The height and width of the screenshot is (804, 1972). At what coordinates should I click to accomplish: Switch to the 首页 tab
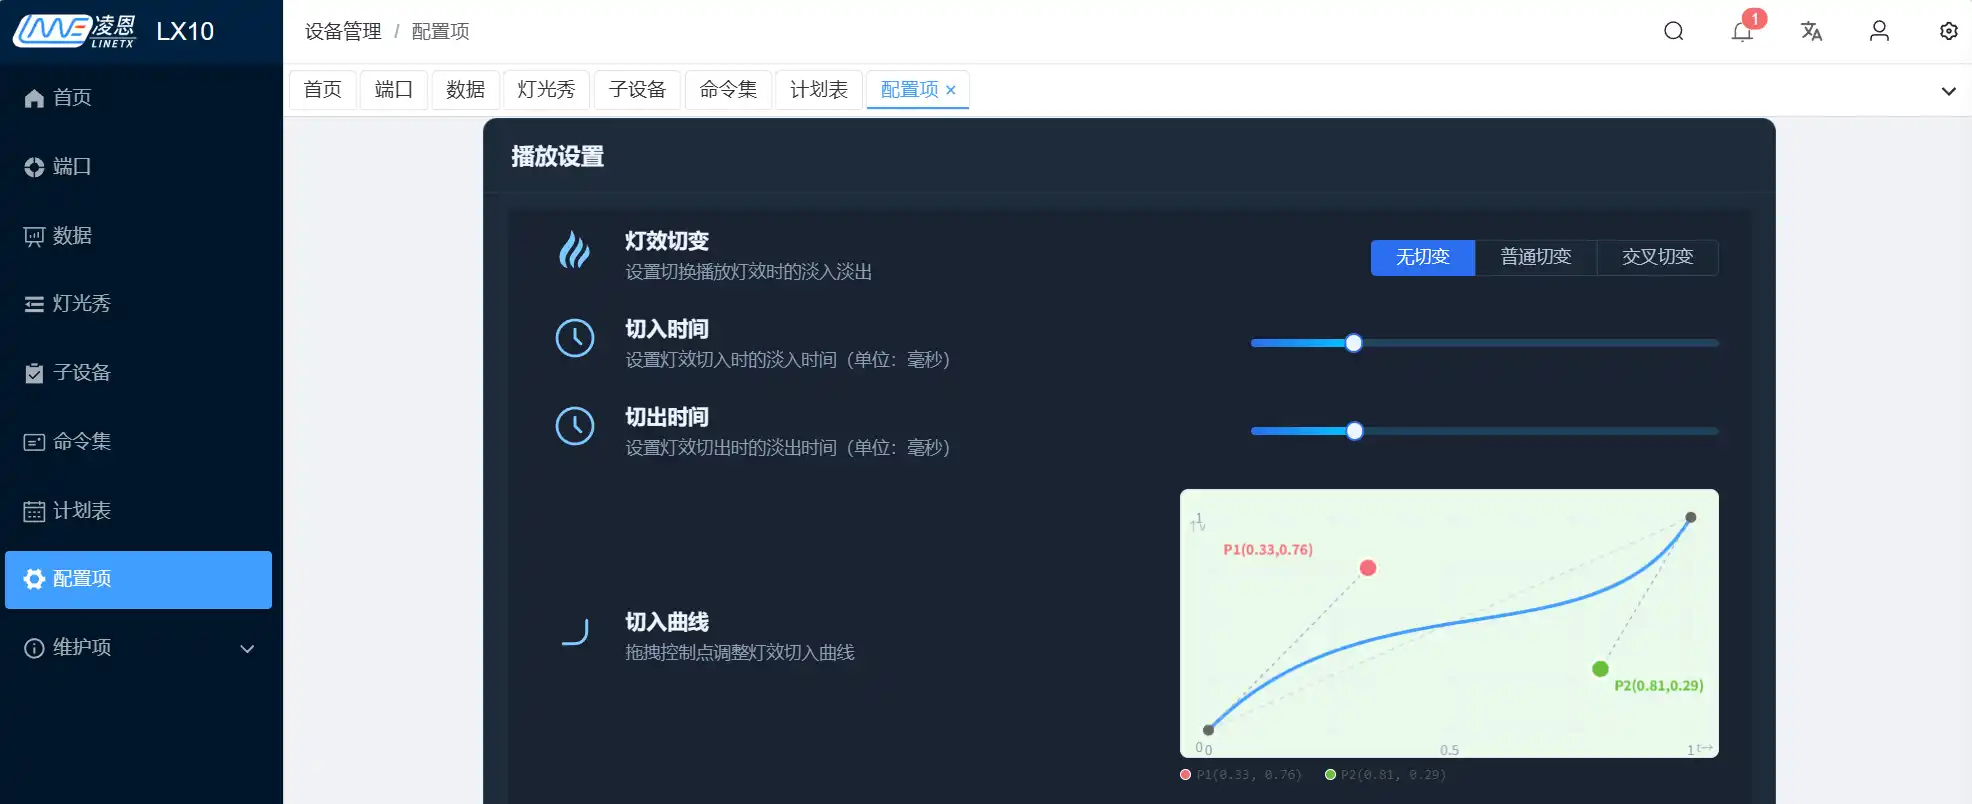pyautogui.click(x=323, y=90)
